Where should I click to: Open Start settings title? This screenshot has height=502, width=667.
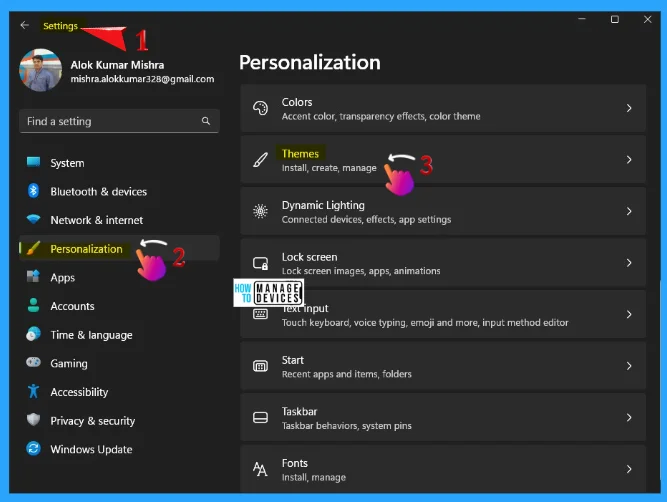coord(293,360)
